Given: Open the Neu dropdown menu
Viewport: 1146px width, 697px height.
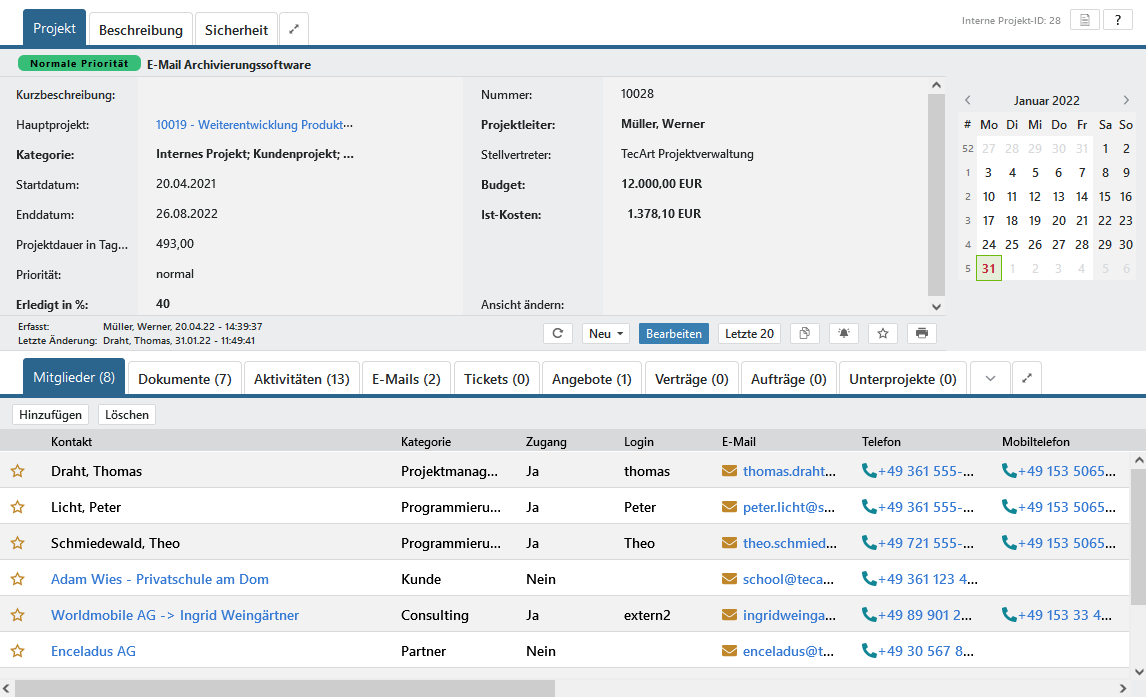Looking at the screenshot, I should click(x=606, y=334).
